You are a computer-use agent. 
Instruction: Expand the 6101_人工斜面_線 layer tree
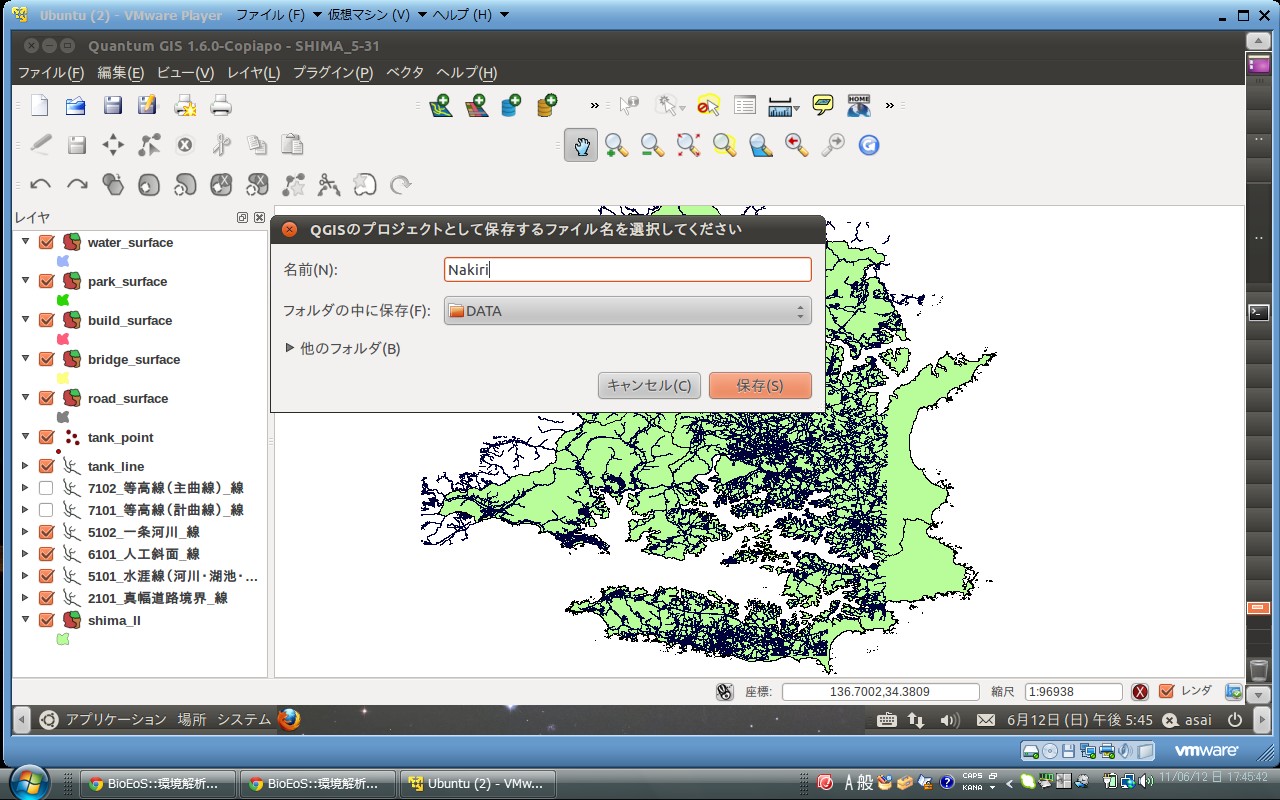[x=25, y=554]
